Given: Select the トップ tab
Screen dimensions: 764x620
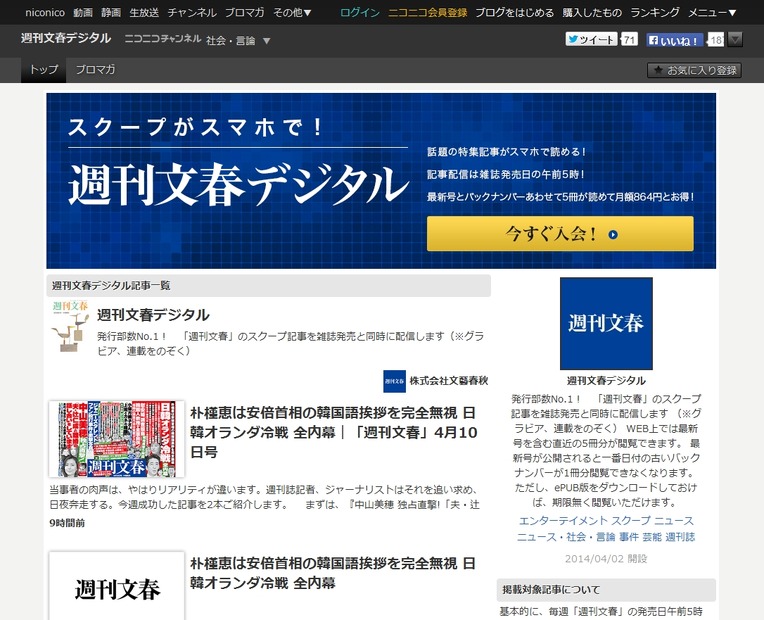Looking at the screenshot, I should 43,70.
